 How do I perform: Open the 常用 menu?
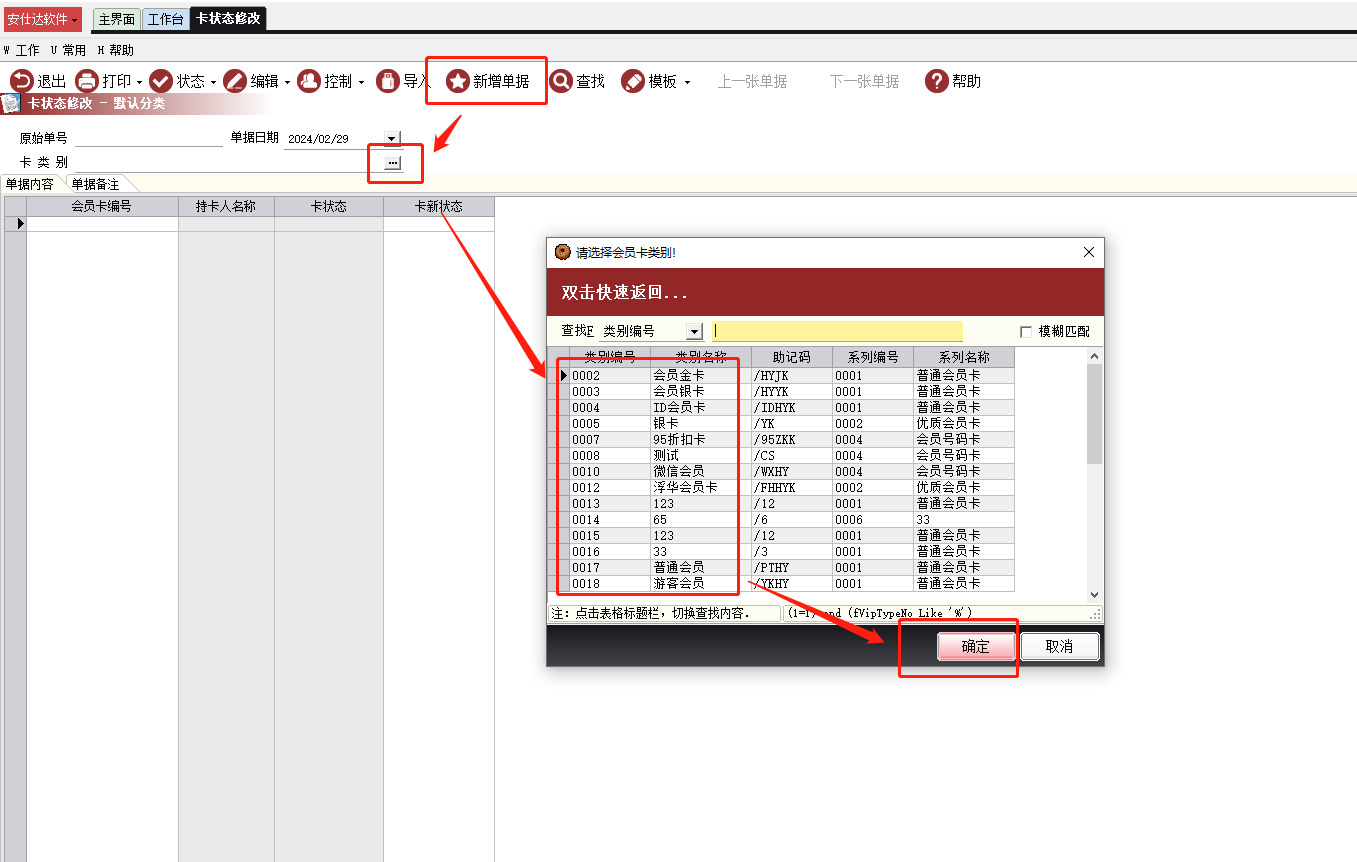pos(68,50)
